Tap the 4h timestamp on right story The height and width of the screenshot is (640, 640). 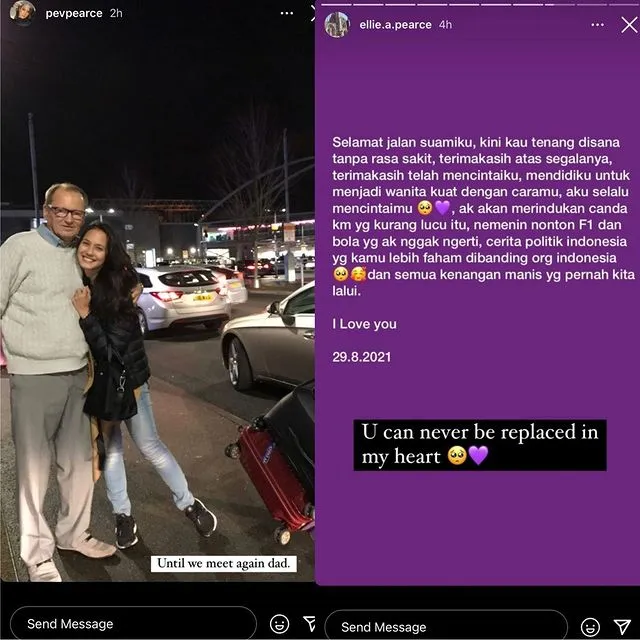[x=445, y=24]
